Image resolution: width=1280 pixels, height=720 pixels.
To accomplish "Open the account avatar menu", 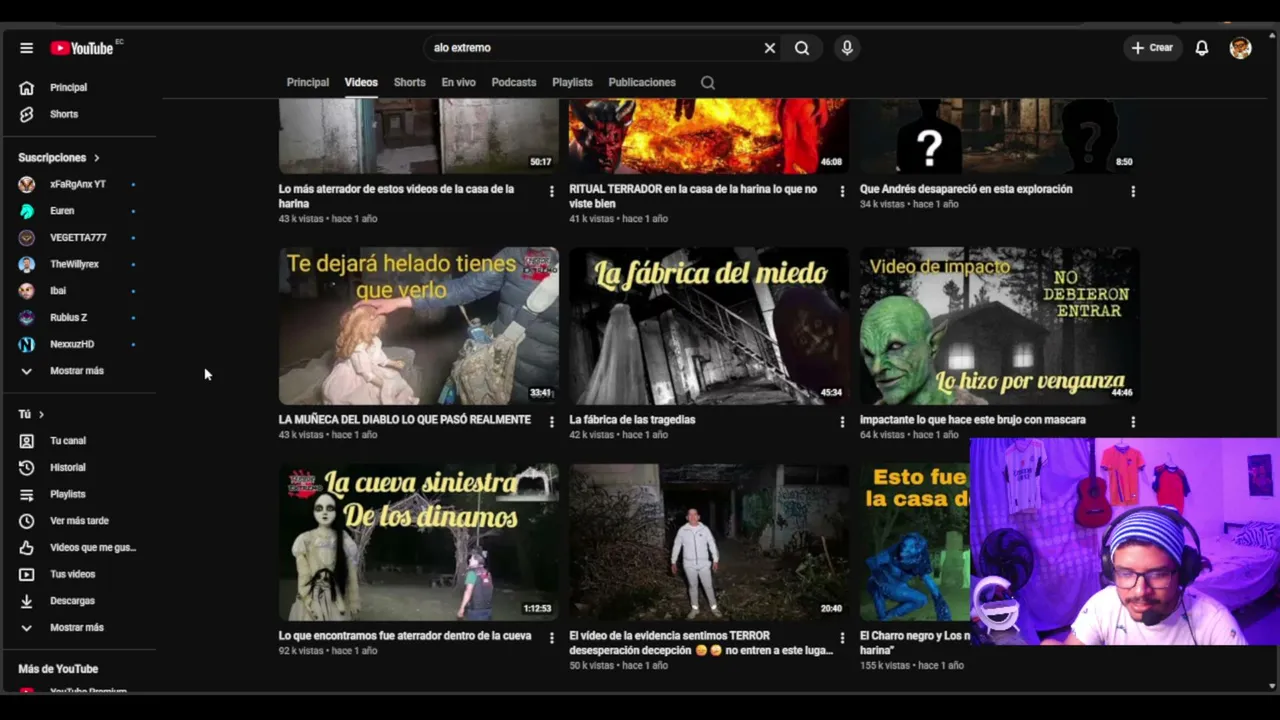I will (1241, 48).
